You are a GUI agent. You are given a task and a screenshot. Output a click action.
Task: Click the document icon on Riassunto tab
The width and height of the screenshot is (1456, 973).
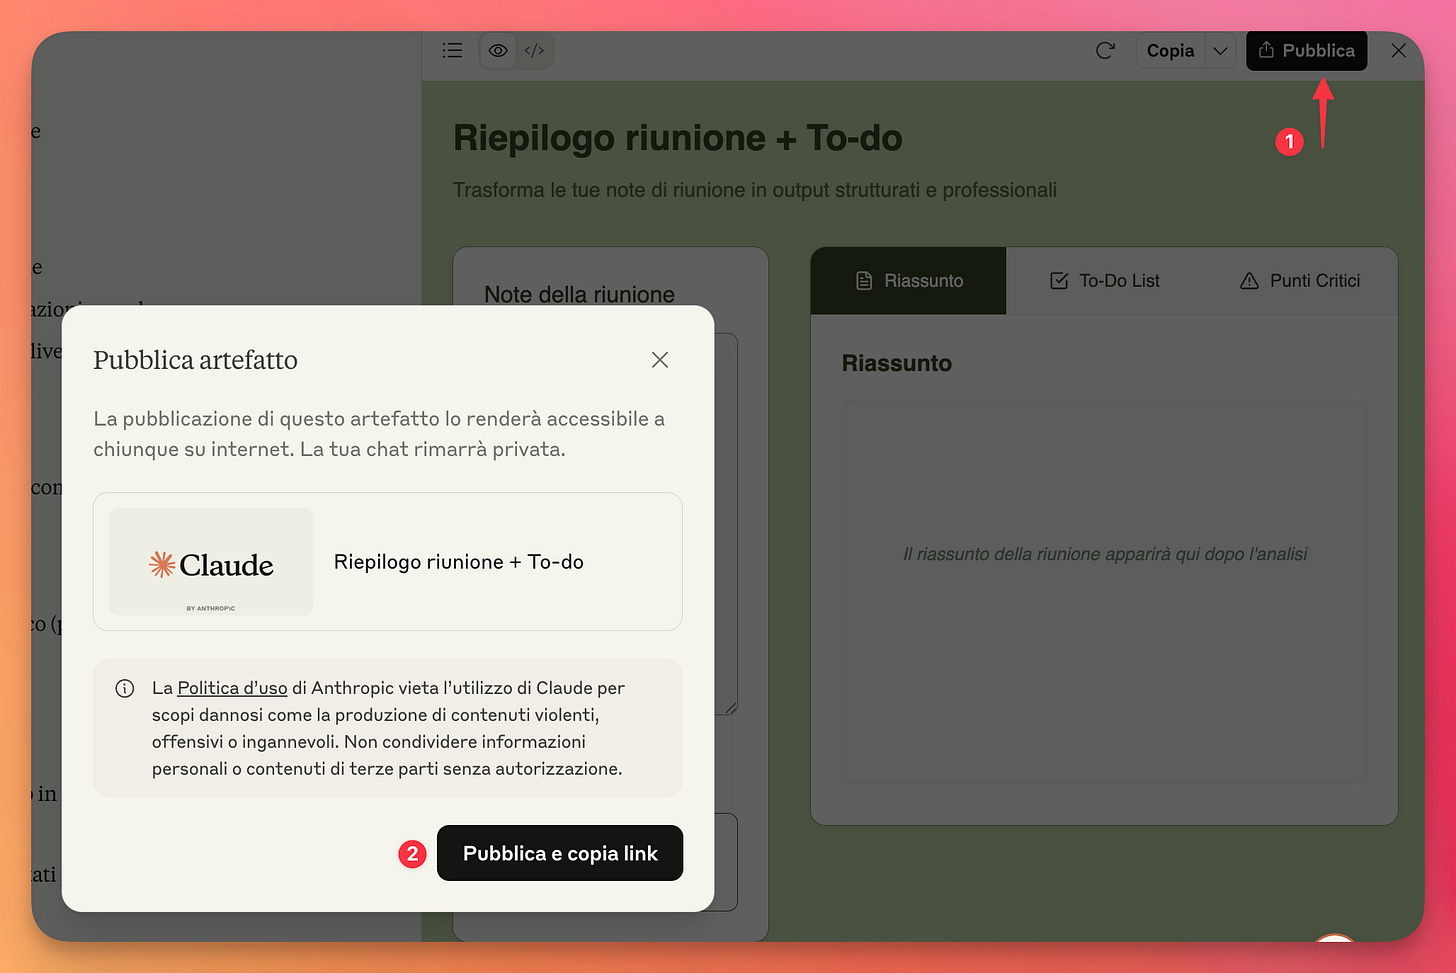pos(864,281)
